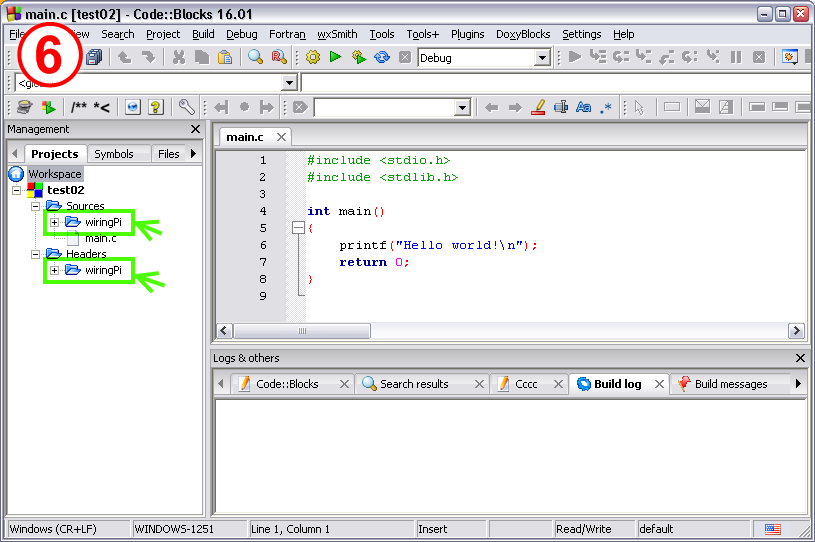815x542 pixels.
Task: Expand wiringPi folder under Sources
Action: tap(54, 222)
